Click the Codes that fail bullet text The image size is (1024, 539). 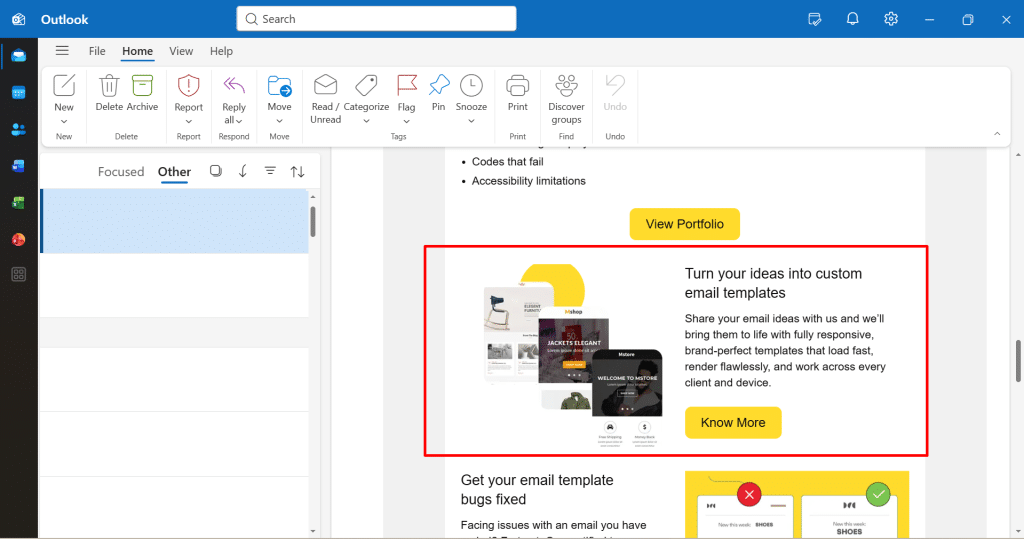[507, 161]
